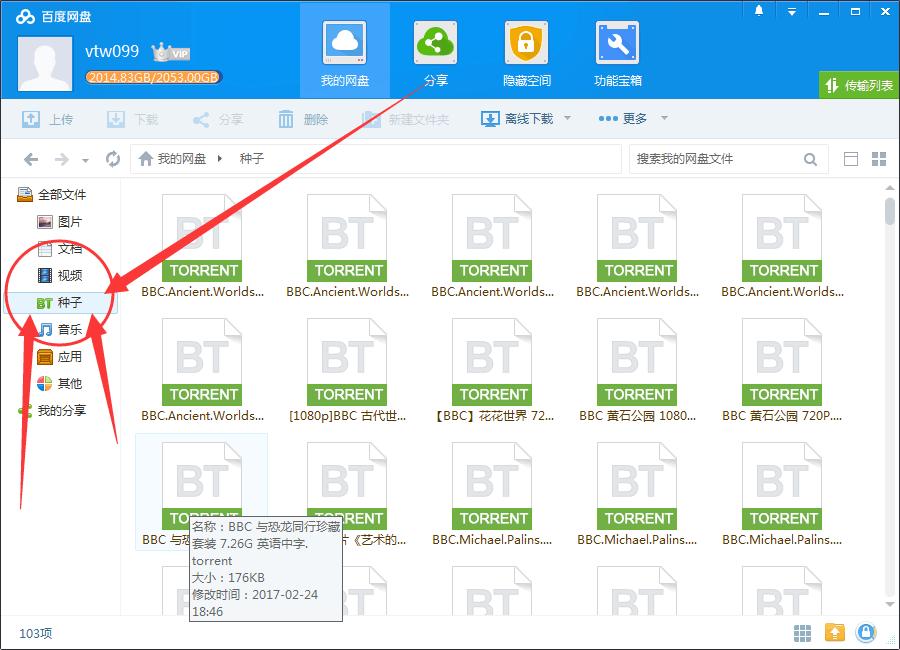
Task: Click the 分享 share toolbar button
Action: pyautogui.click(x=218, y=119)
